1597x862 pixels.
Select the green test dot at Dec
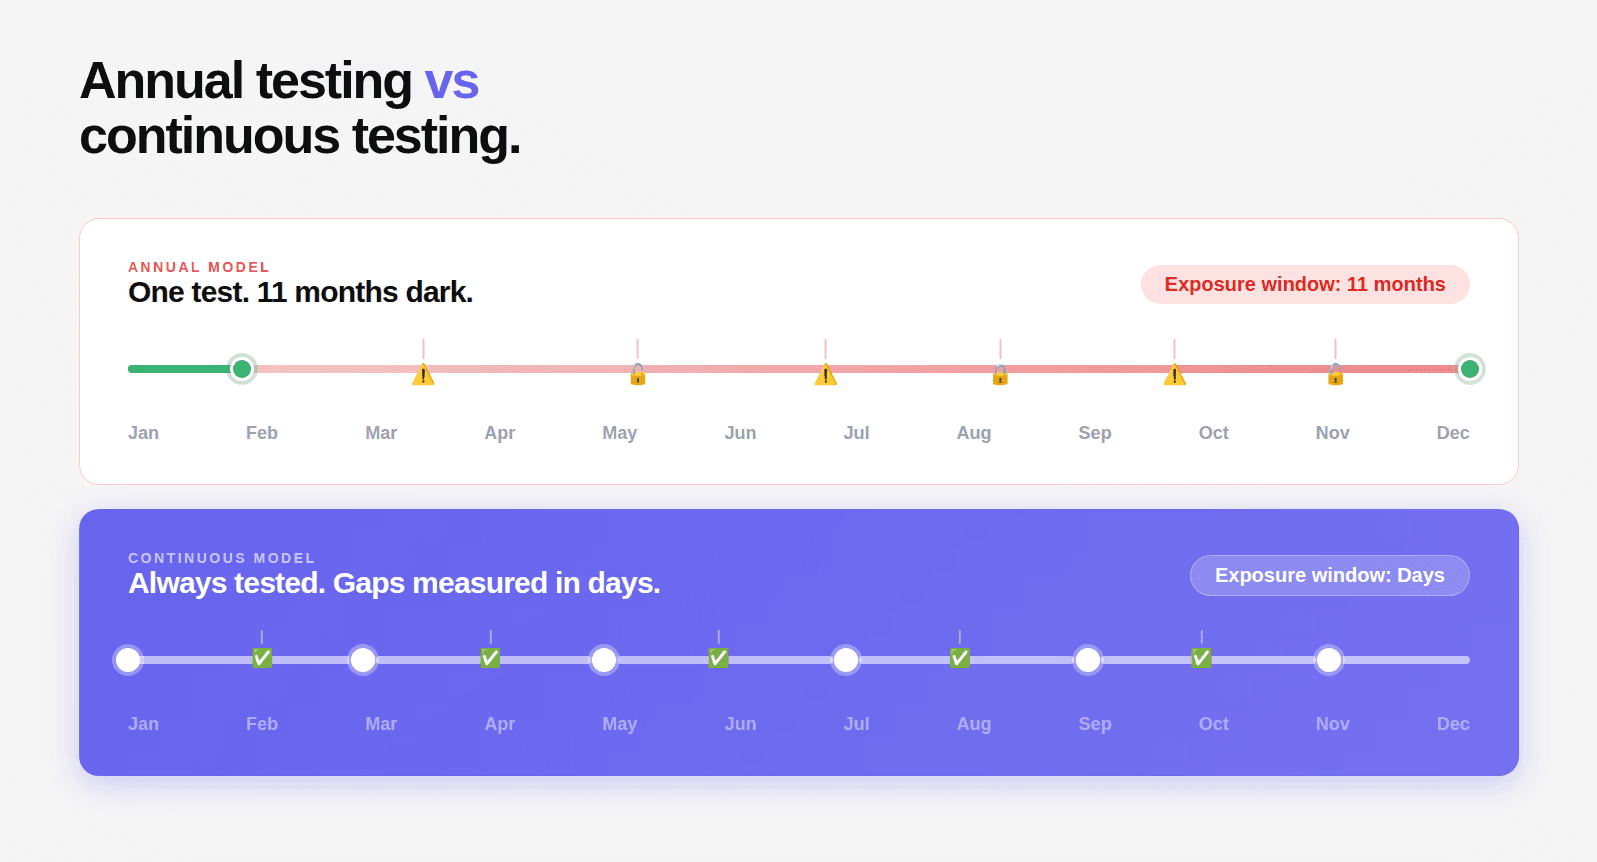tap(1469, 369)
